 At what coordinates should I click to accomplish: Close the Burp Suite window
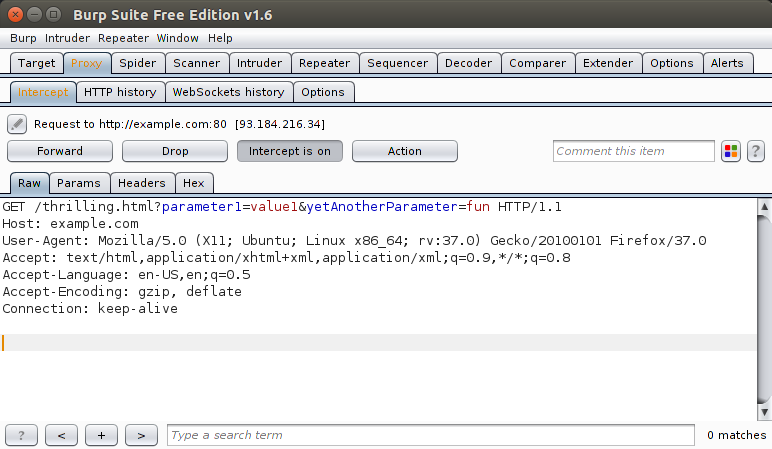[x=15, y=15]
